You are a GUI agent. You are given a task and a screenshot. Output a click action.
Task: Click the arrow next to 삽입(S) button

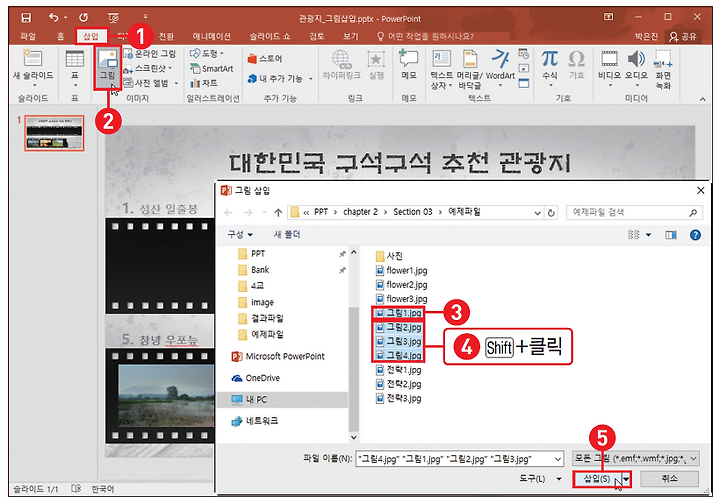626,479
